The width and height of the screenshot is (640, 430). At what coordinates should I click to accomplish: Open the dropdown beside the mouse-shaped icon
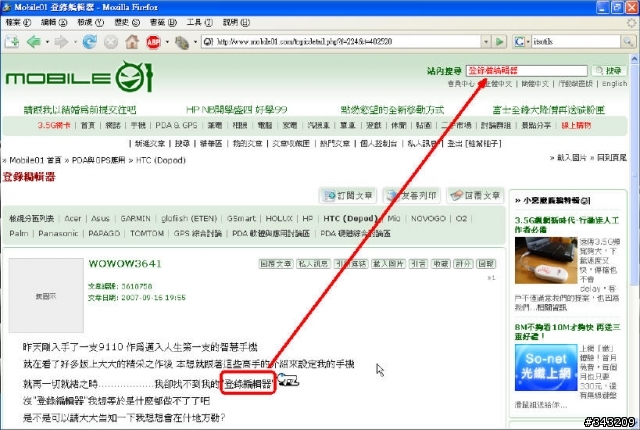(196, 42)
